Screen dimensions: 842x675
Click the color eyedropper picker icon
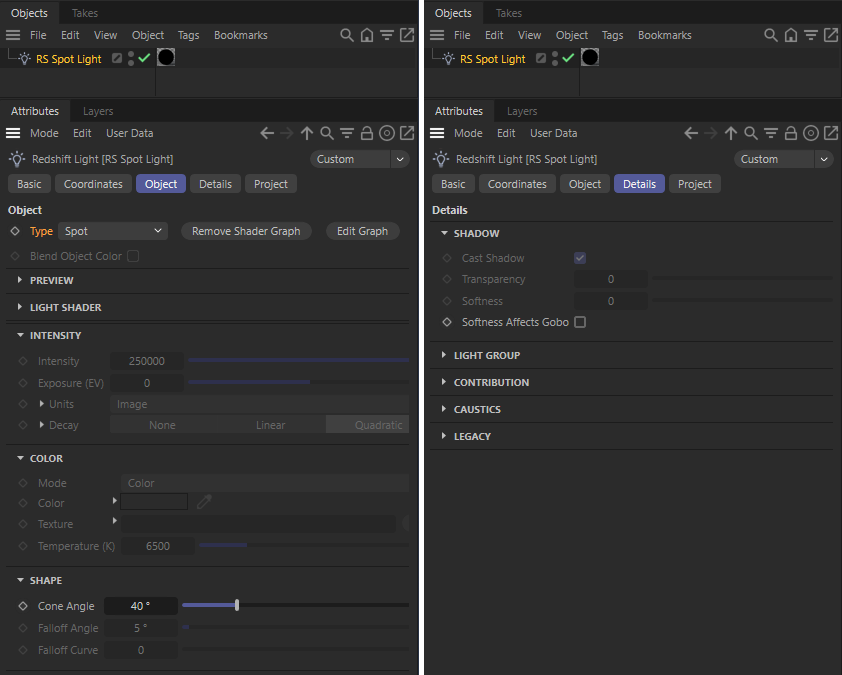coord(204,502)
